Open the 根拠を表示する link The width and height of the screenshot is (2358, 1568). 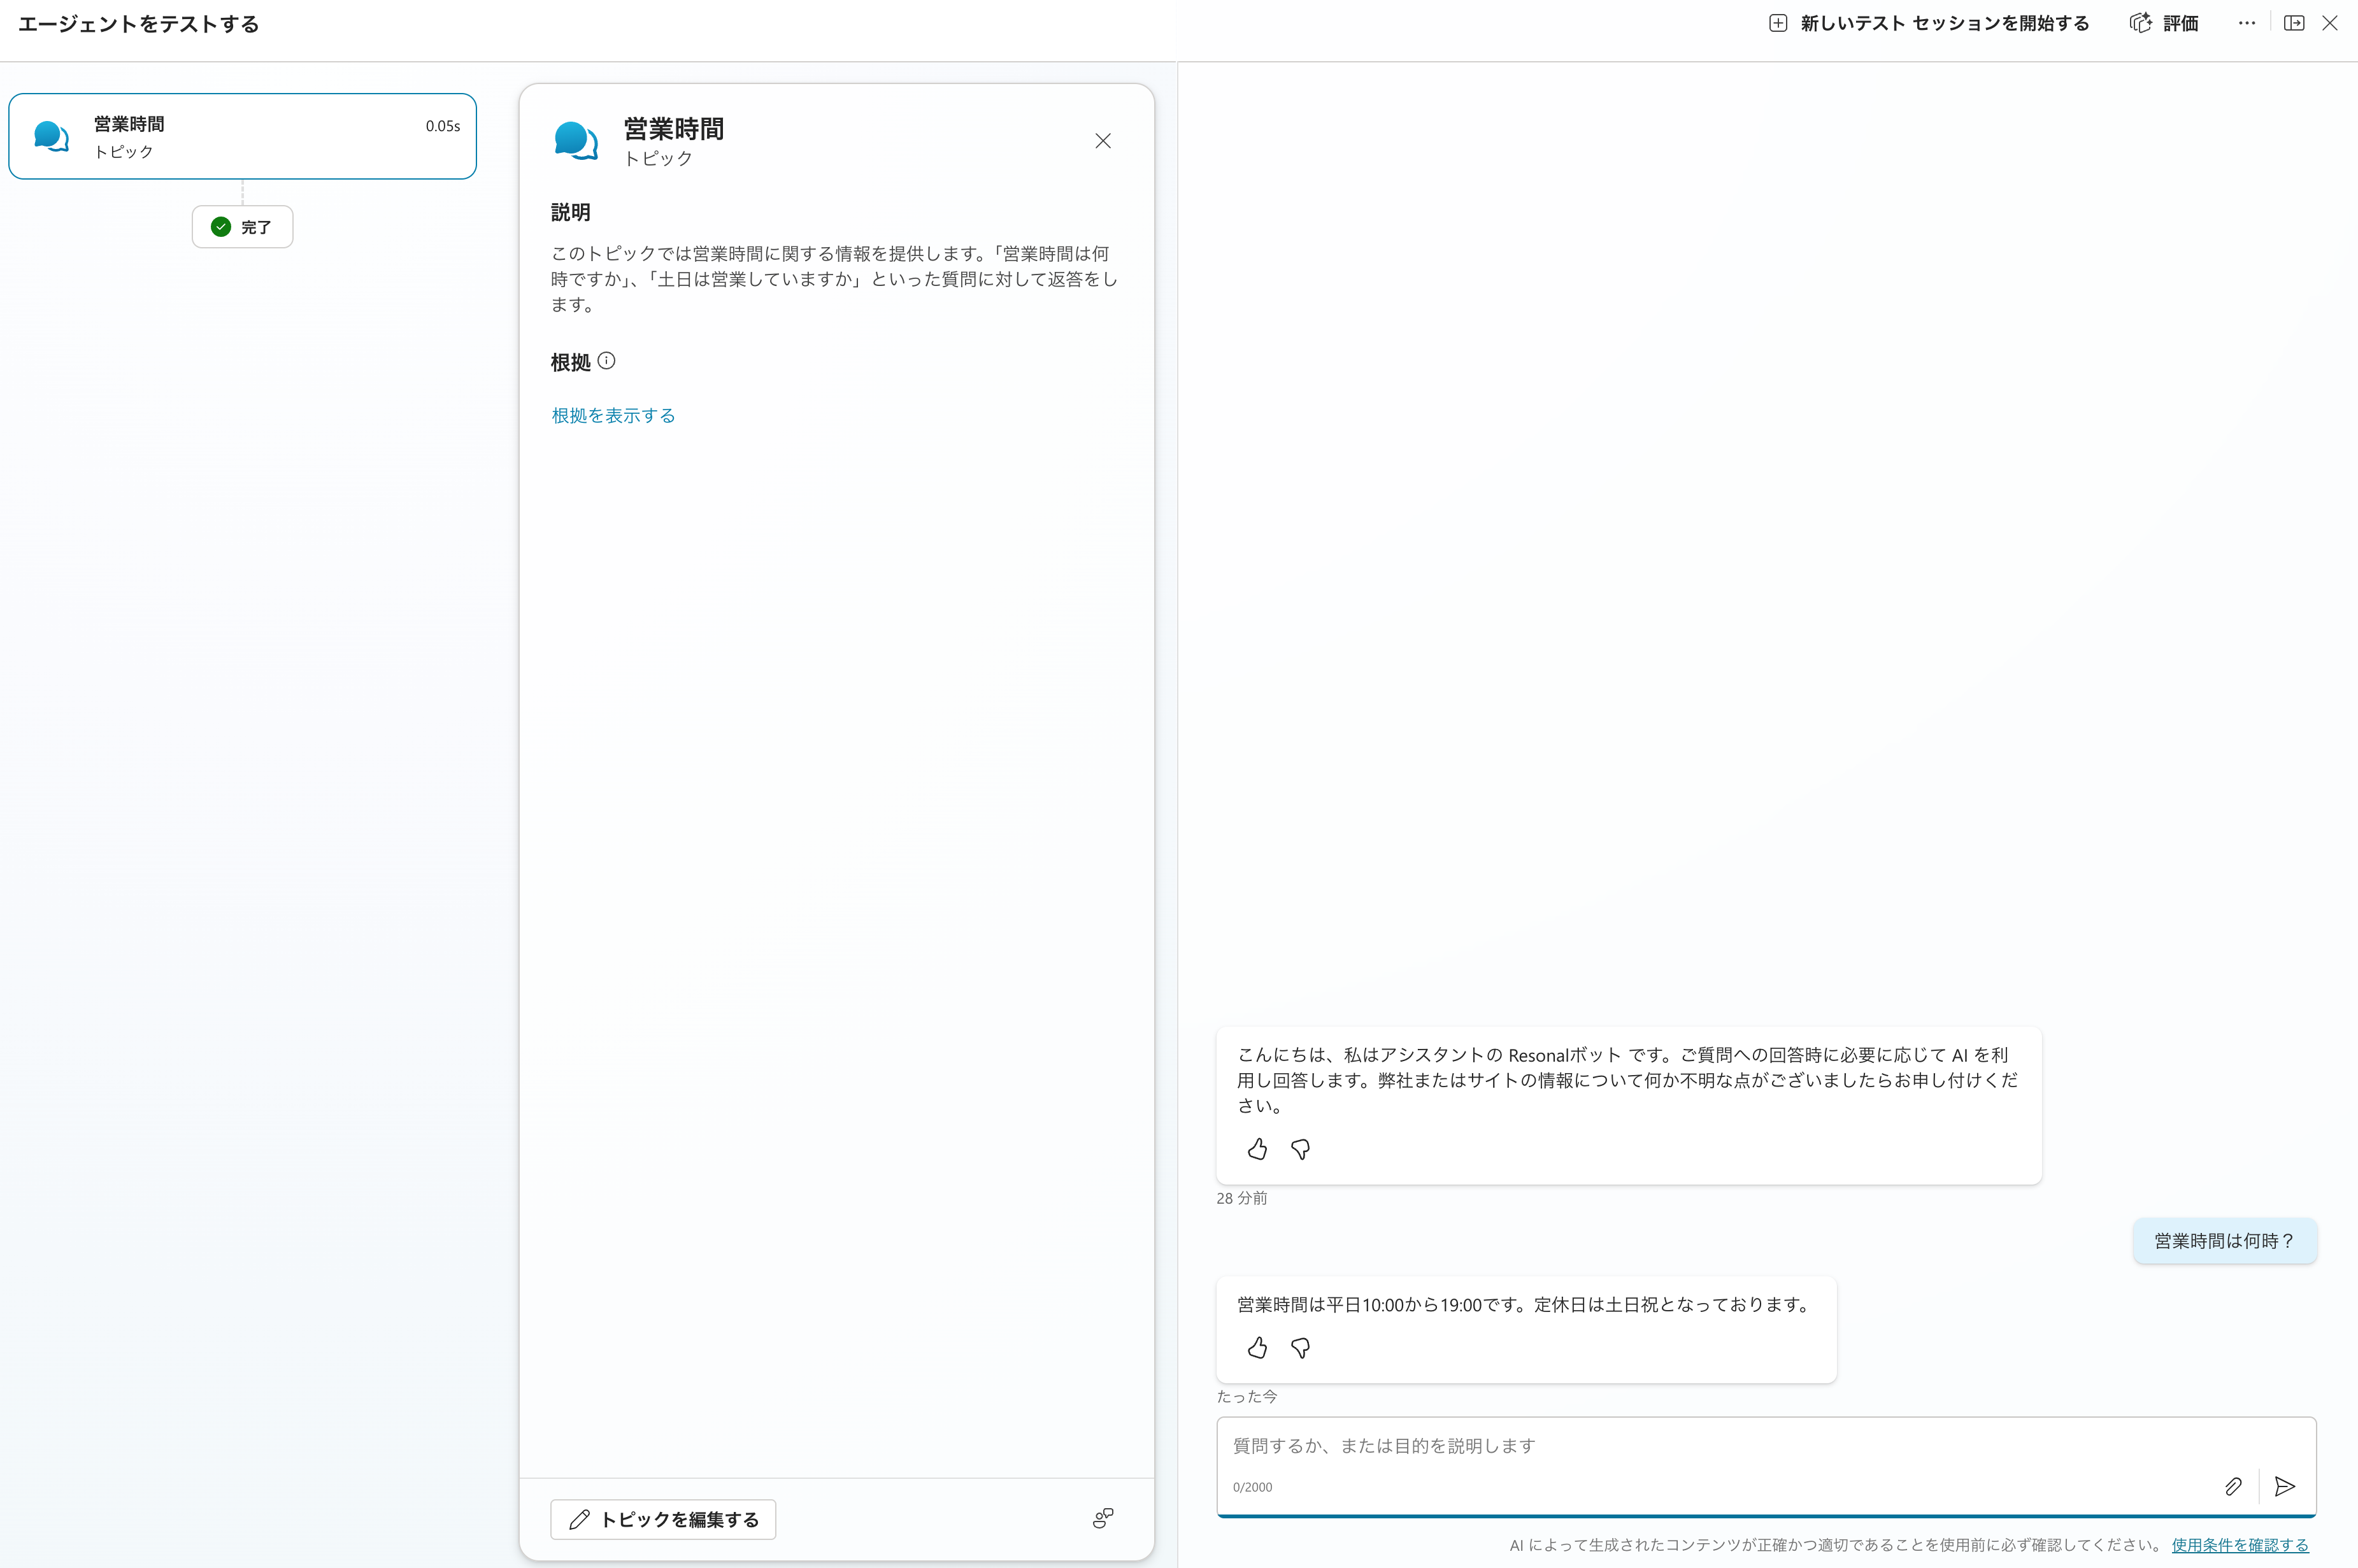pos(613,415)
